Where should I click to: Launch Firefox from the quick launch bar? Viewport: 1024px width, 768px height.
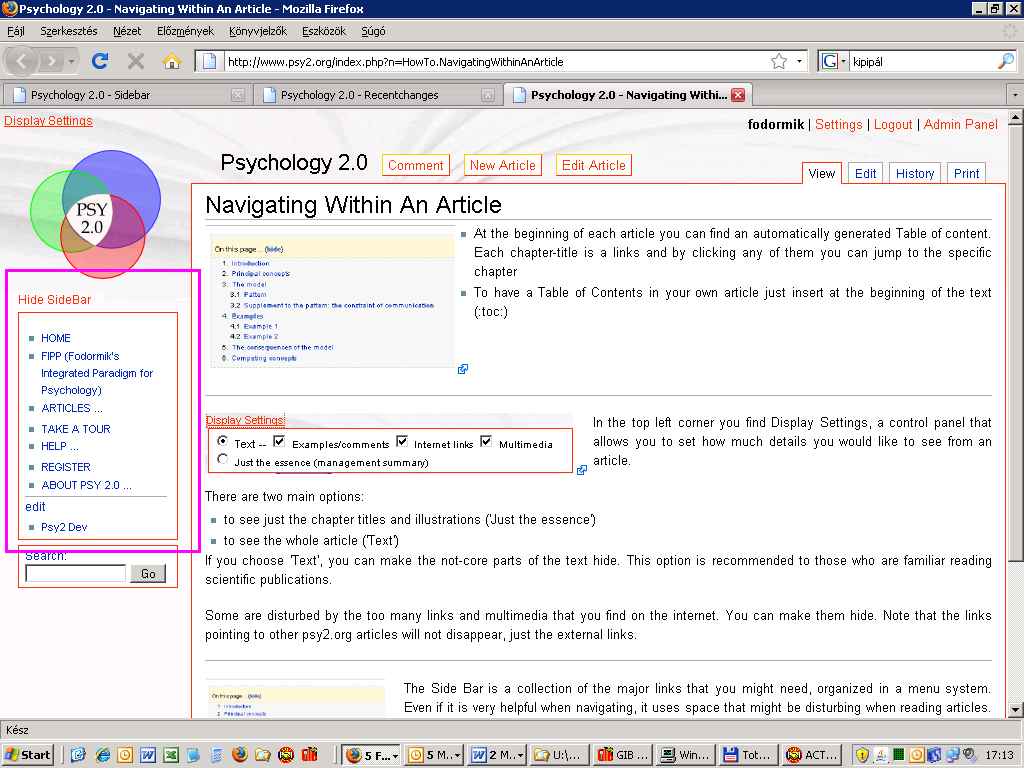(240, 755)
